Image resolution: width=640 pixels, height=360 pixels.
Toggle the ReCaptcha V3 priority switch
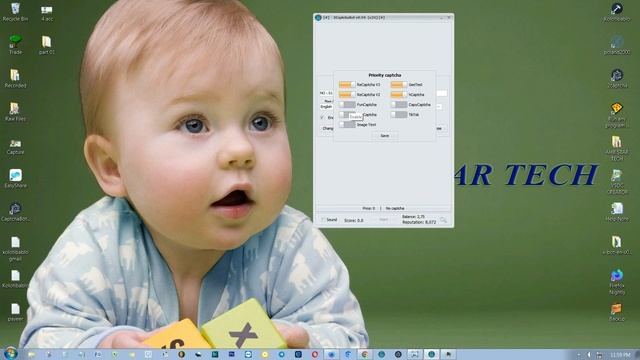pyautogui.click(x=347, y=84)
